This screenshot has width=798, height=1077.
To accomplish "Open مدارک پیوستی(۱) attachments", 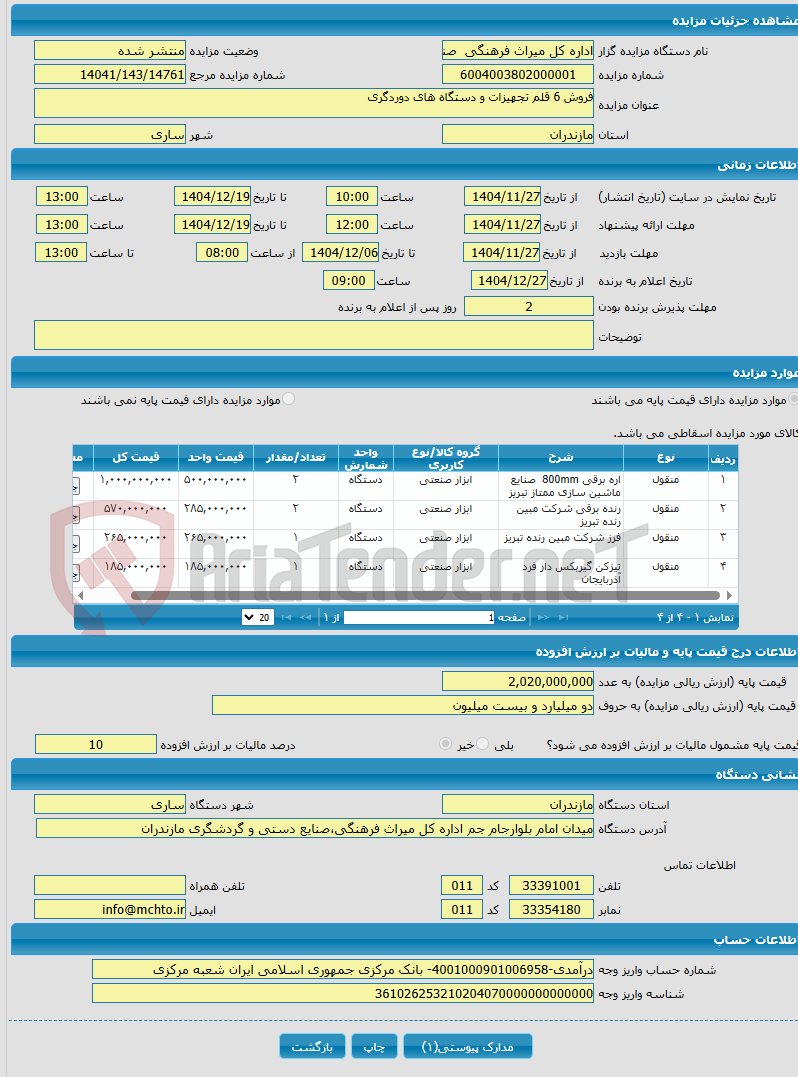I will (468, 1047).
